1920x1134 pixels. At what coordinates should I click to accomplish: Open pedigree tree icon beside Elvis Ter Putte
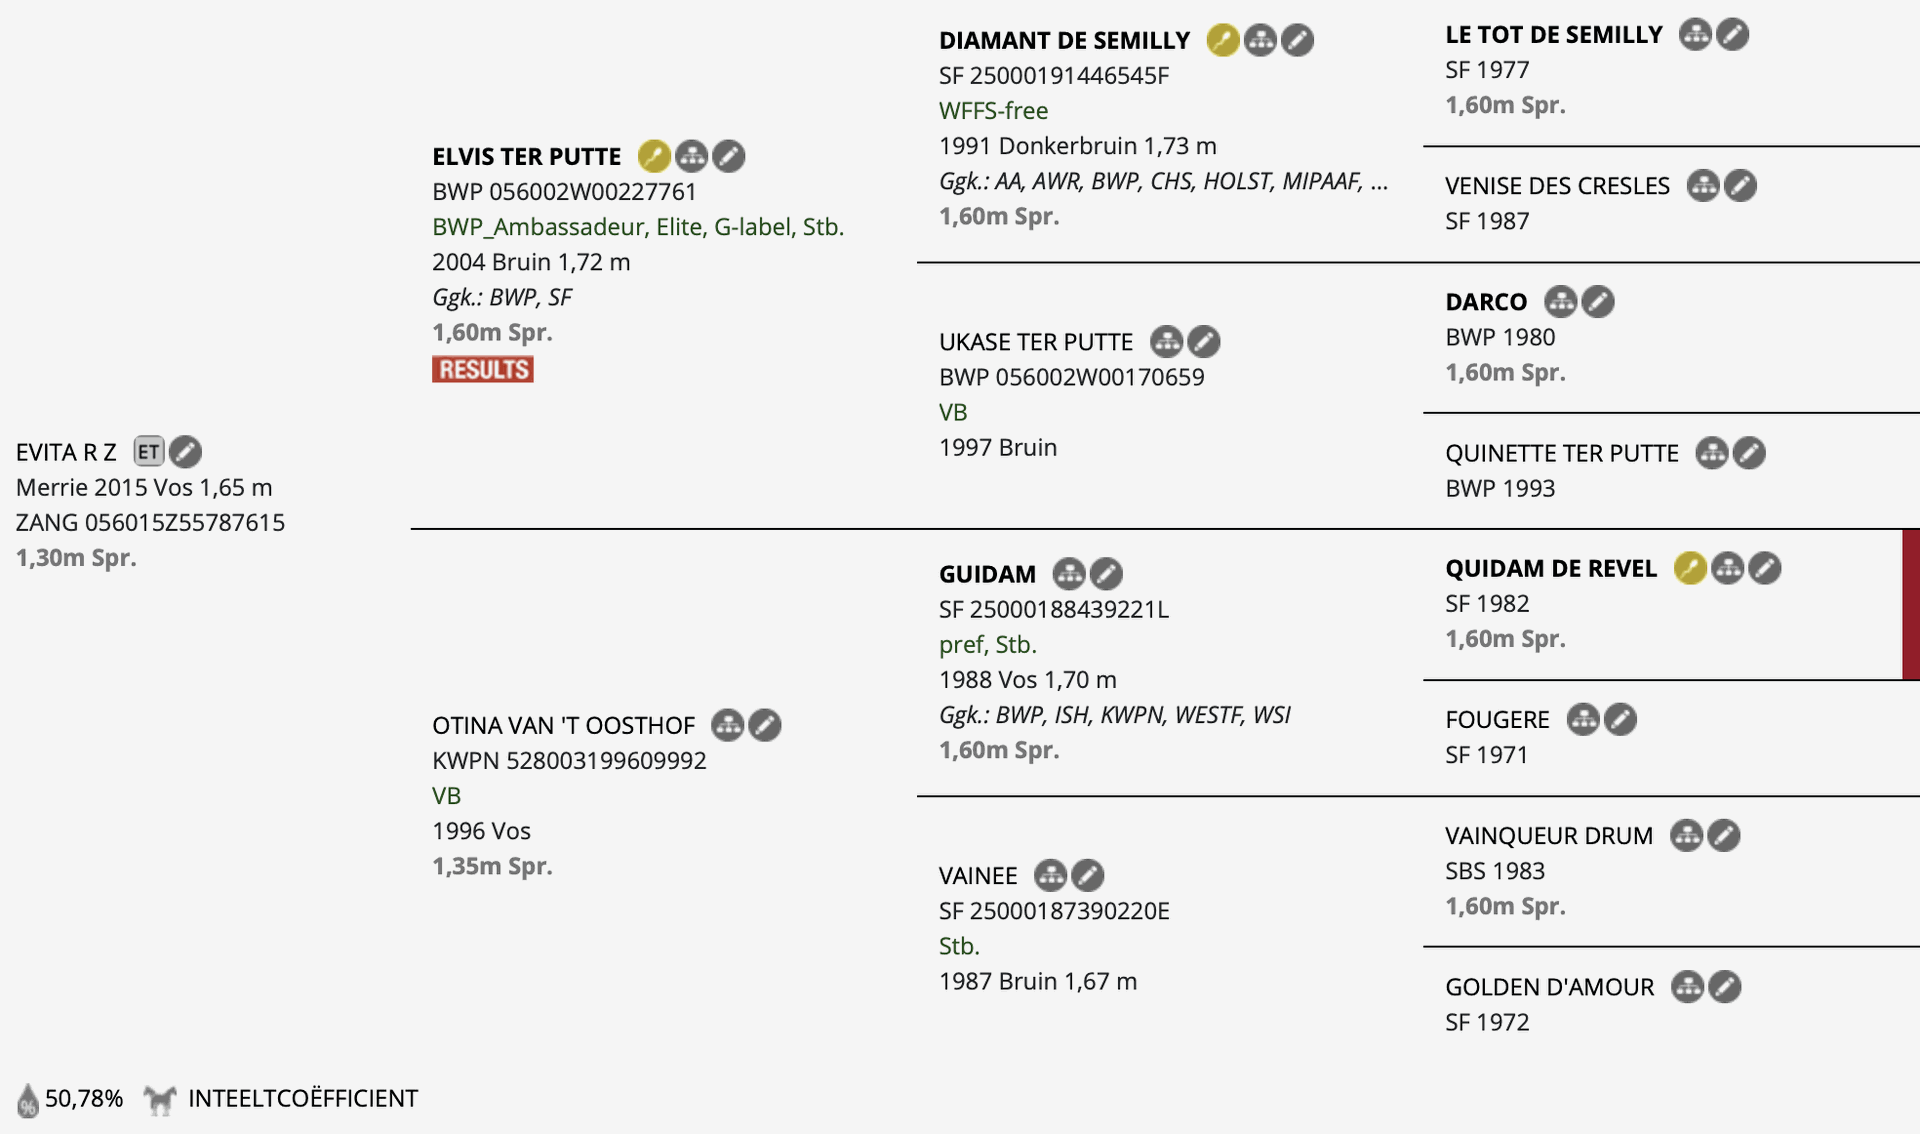click(691, 156)
